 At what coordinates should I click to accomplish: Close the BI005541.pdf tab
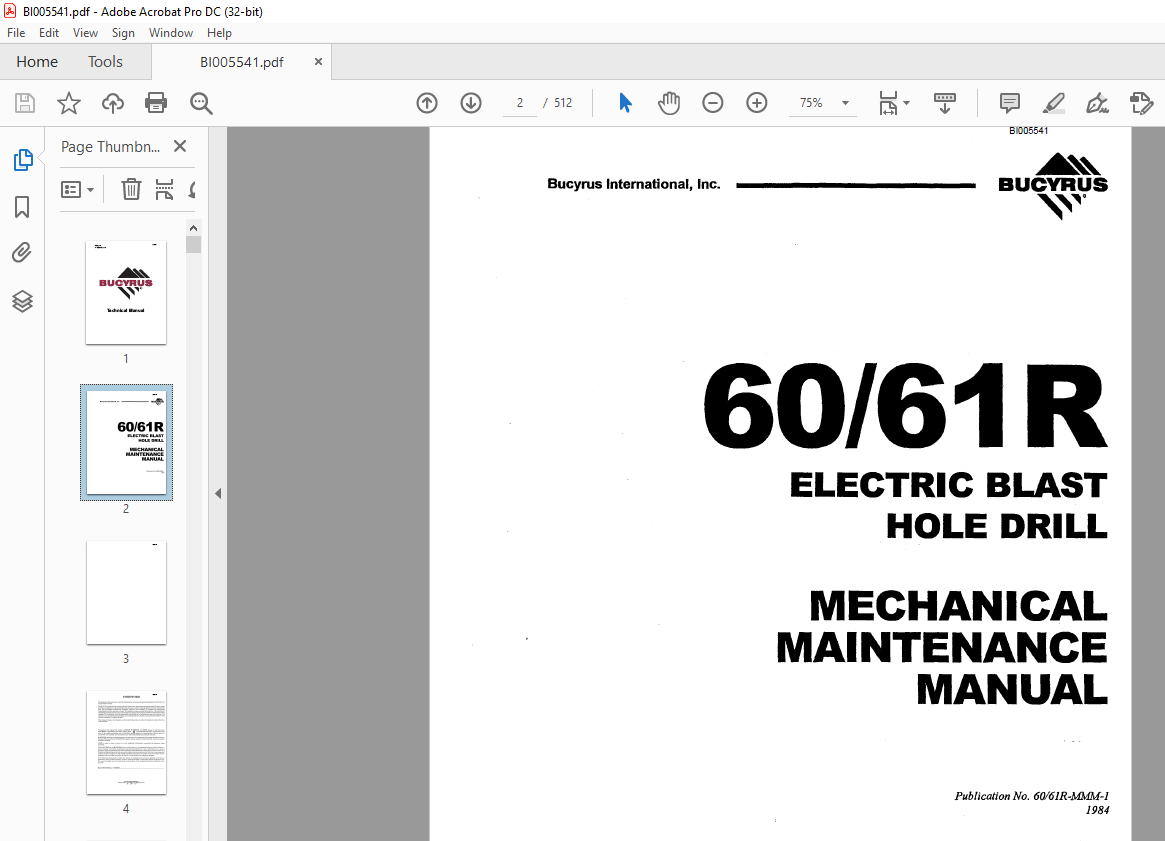(x=318, y=62)
